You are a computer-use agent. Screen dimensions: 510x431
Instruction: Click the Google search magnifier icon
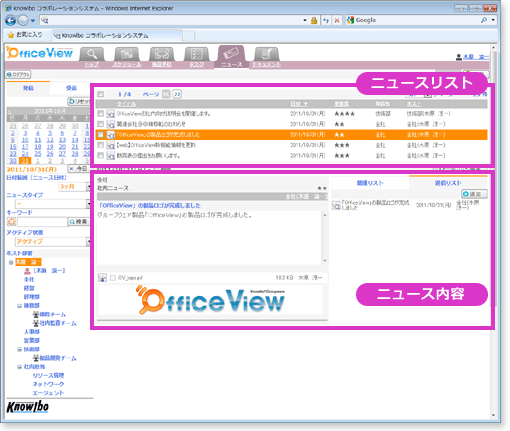pos(484,20)
